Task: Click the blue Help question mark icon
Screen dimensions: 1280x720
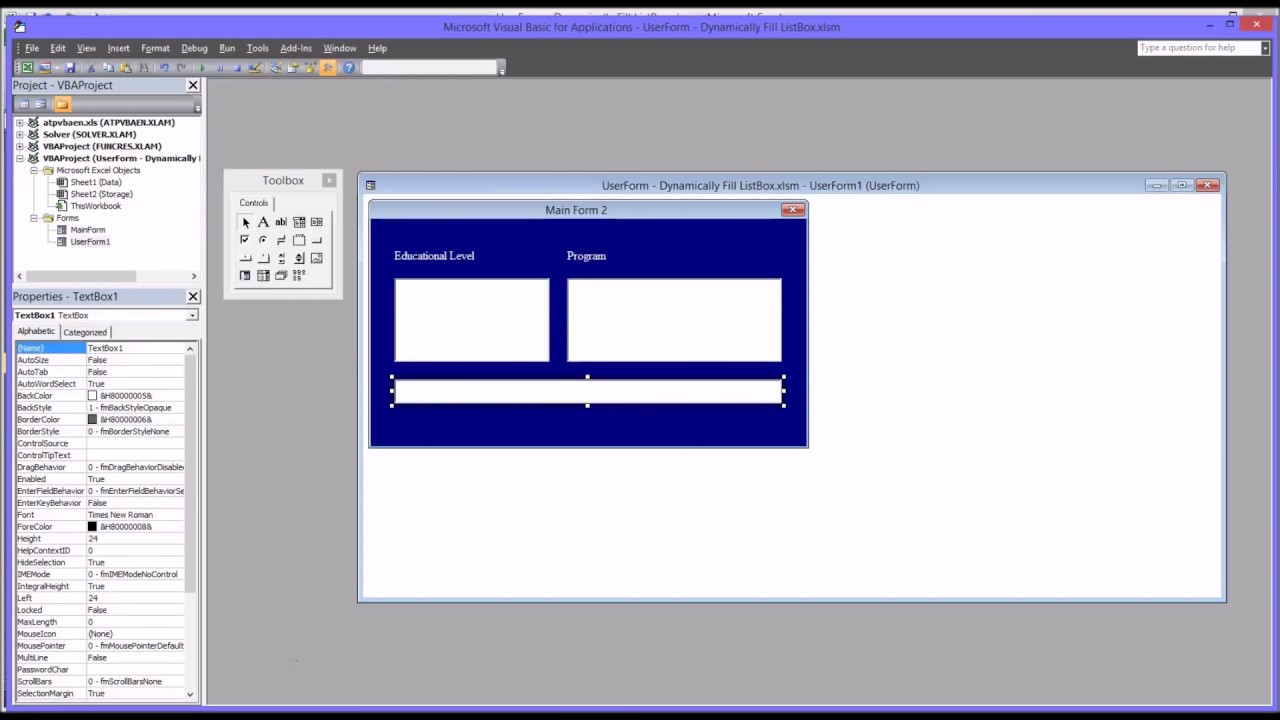Action: [x=349, y=68]
